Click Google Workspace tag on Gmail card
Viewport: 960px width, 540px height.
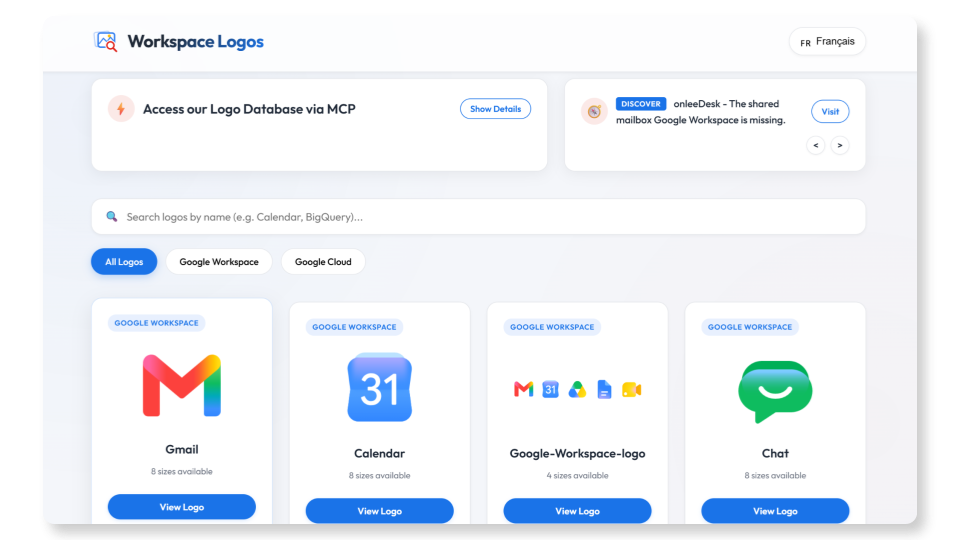tap(157, 323)
